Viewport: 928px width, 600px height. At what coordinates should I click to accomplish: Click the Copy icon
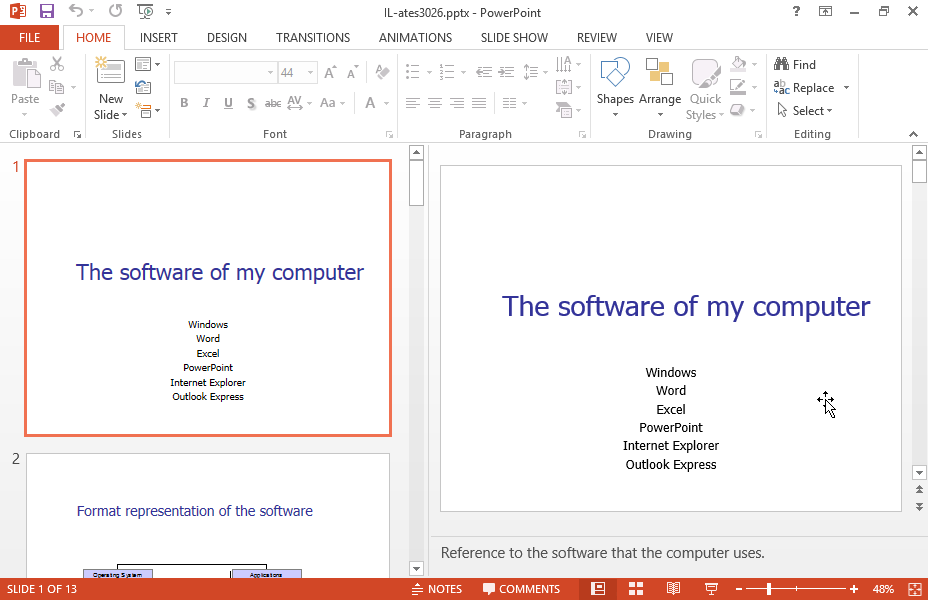(x=57, y=87)
